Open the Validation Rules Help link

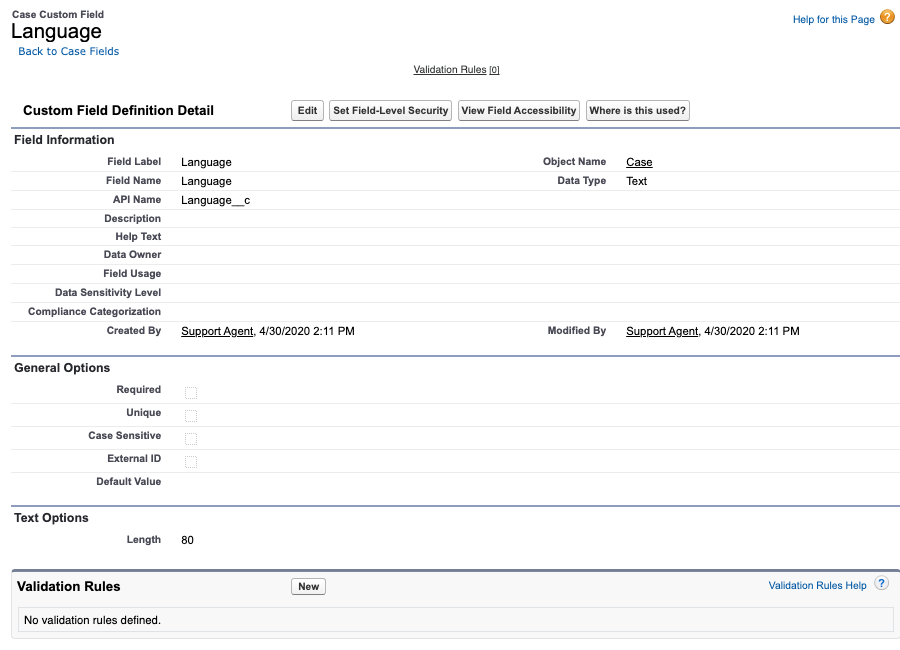tap(817, 586)
